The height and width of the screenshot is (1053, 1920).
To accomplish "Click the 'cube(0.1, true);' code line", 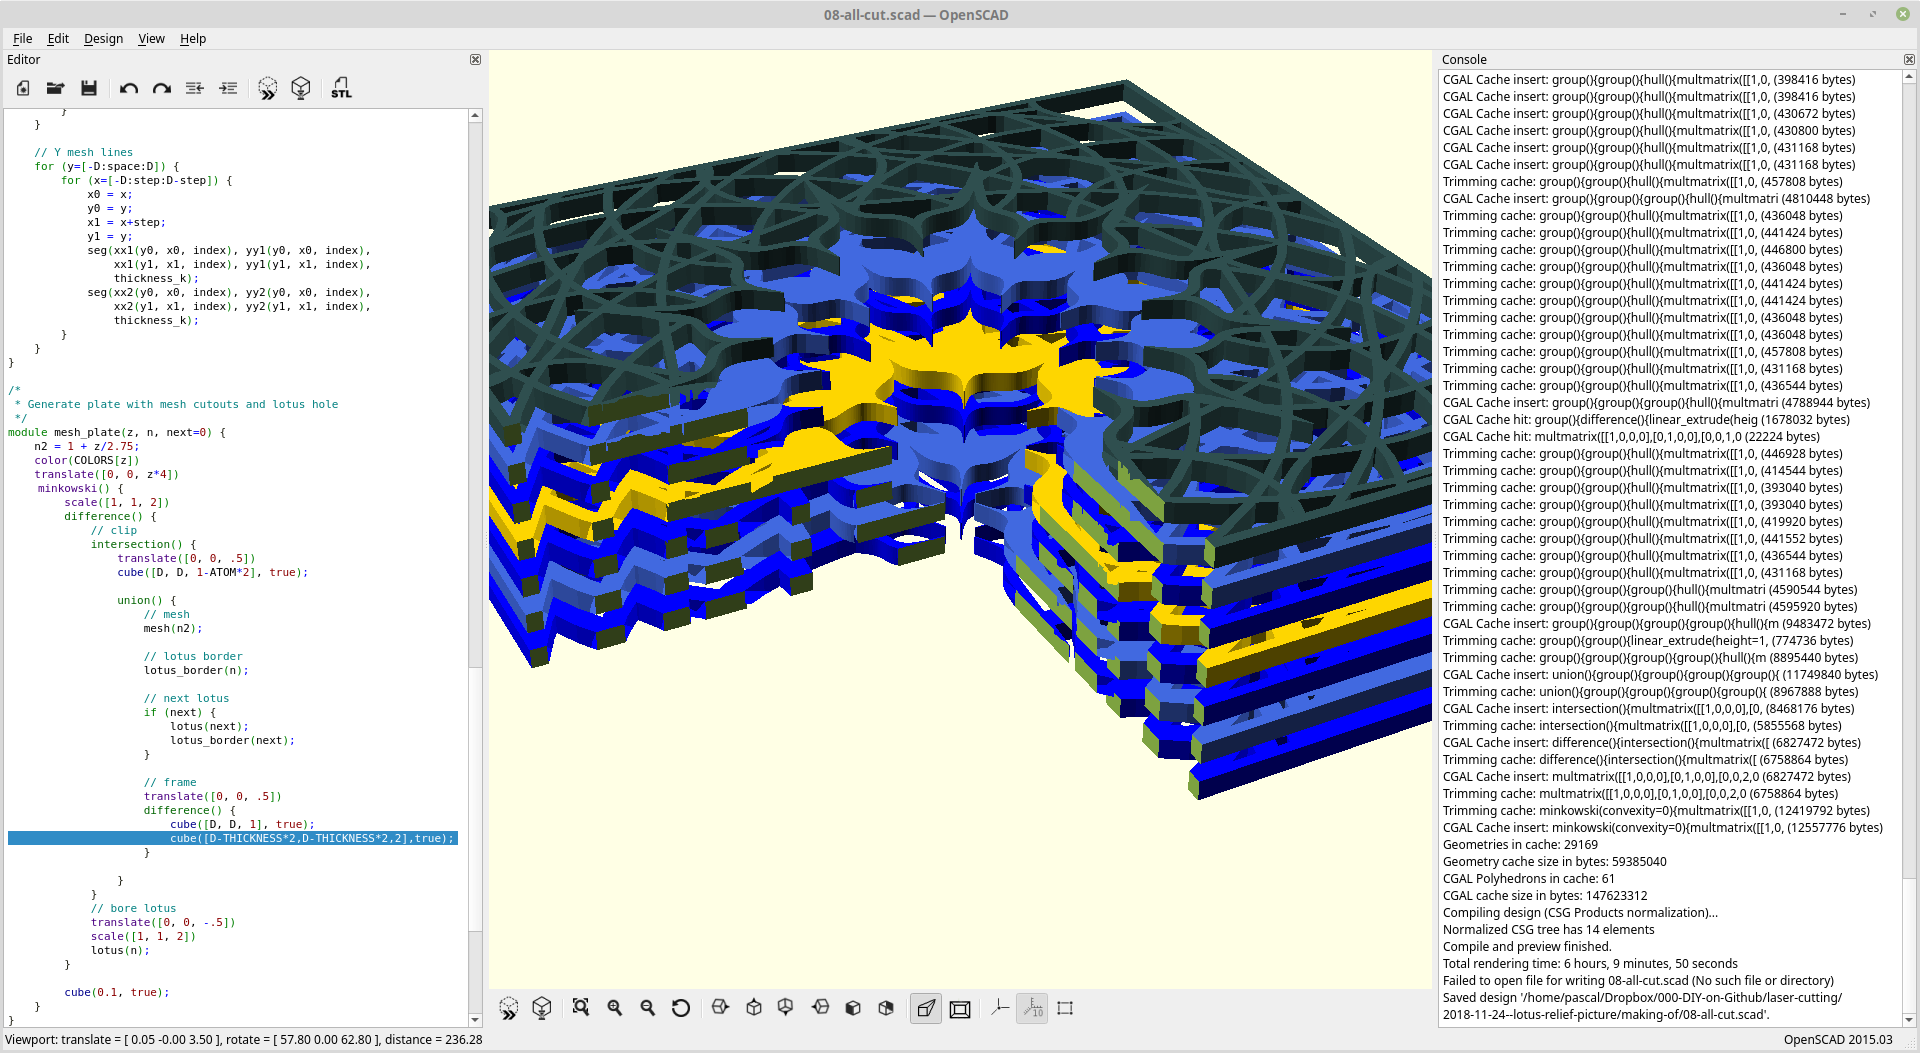I will tap(117, 992).
